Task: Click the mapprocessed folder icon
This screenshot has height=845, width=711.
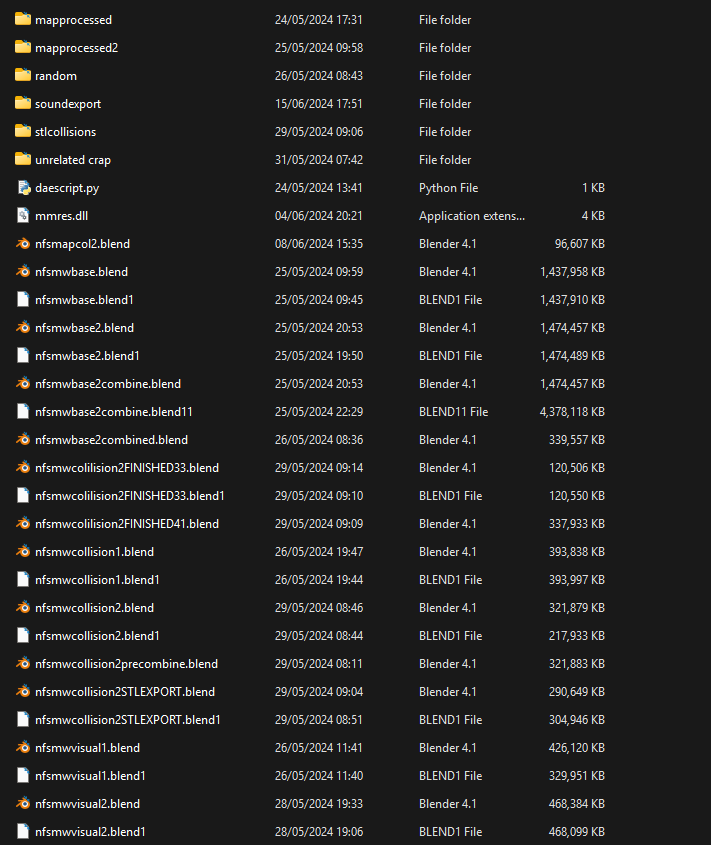Action: pyautogui.click(x=23, y=19)
